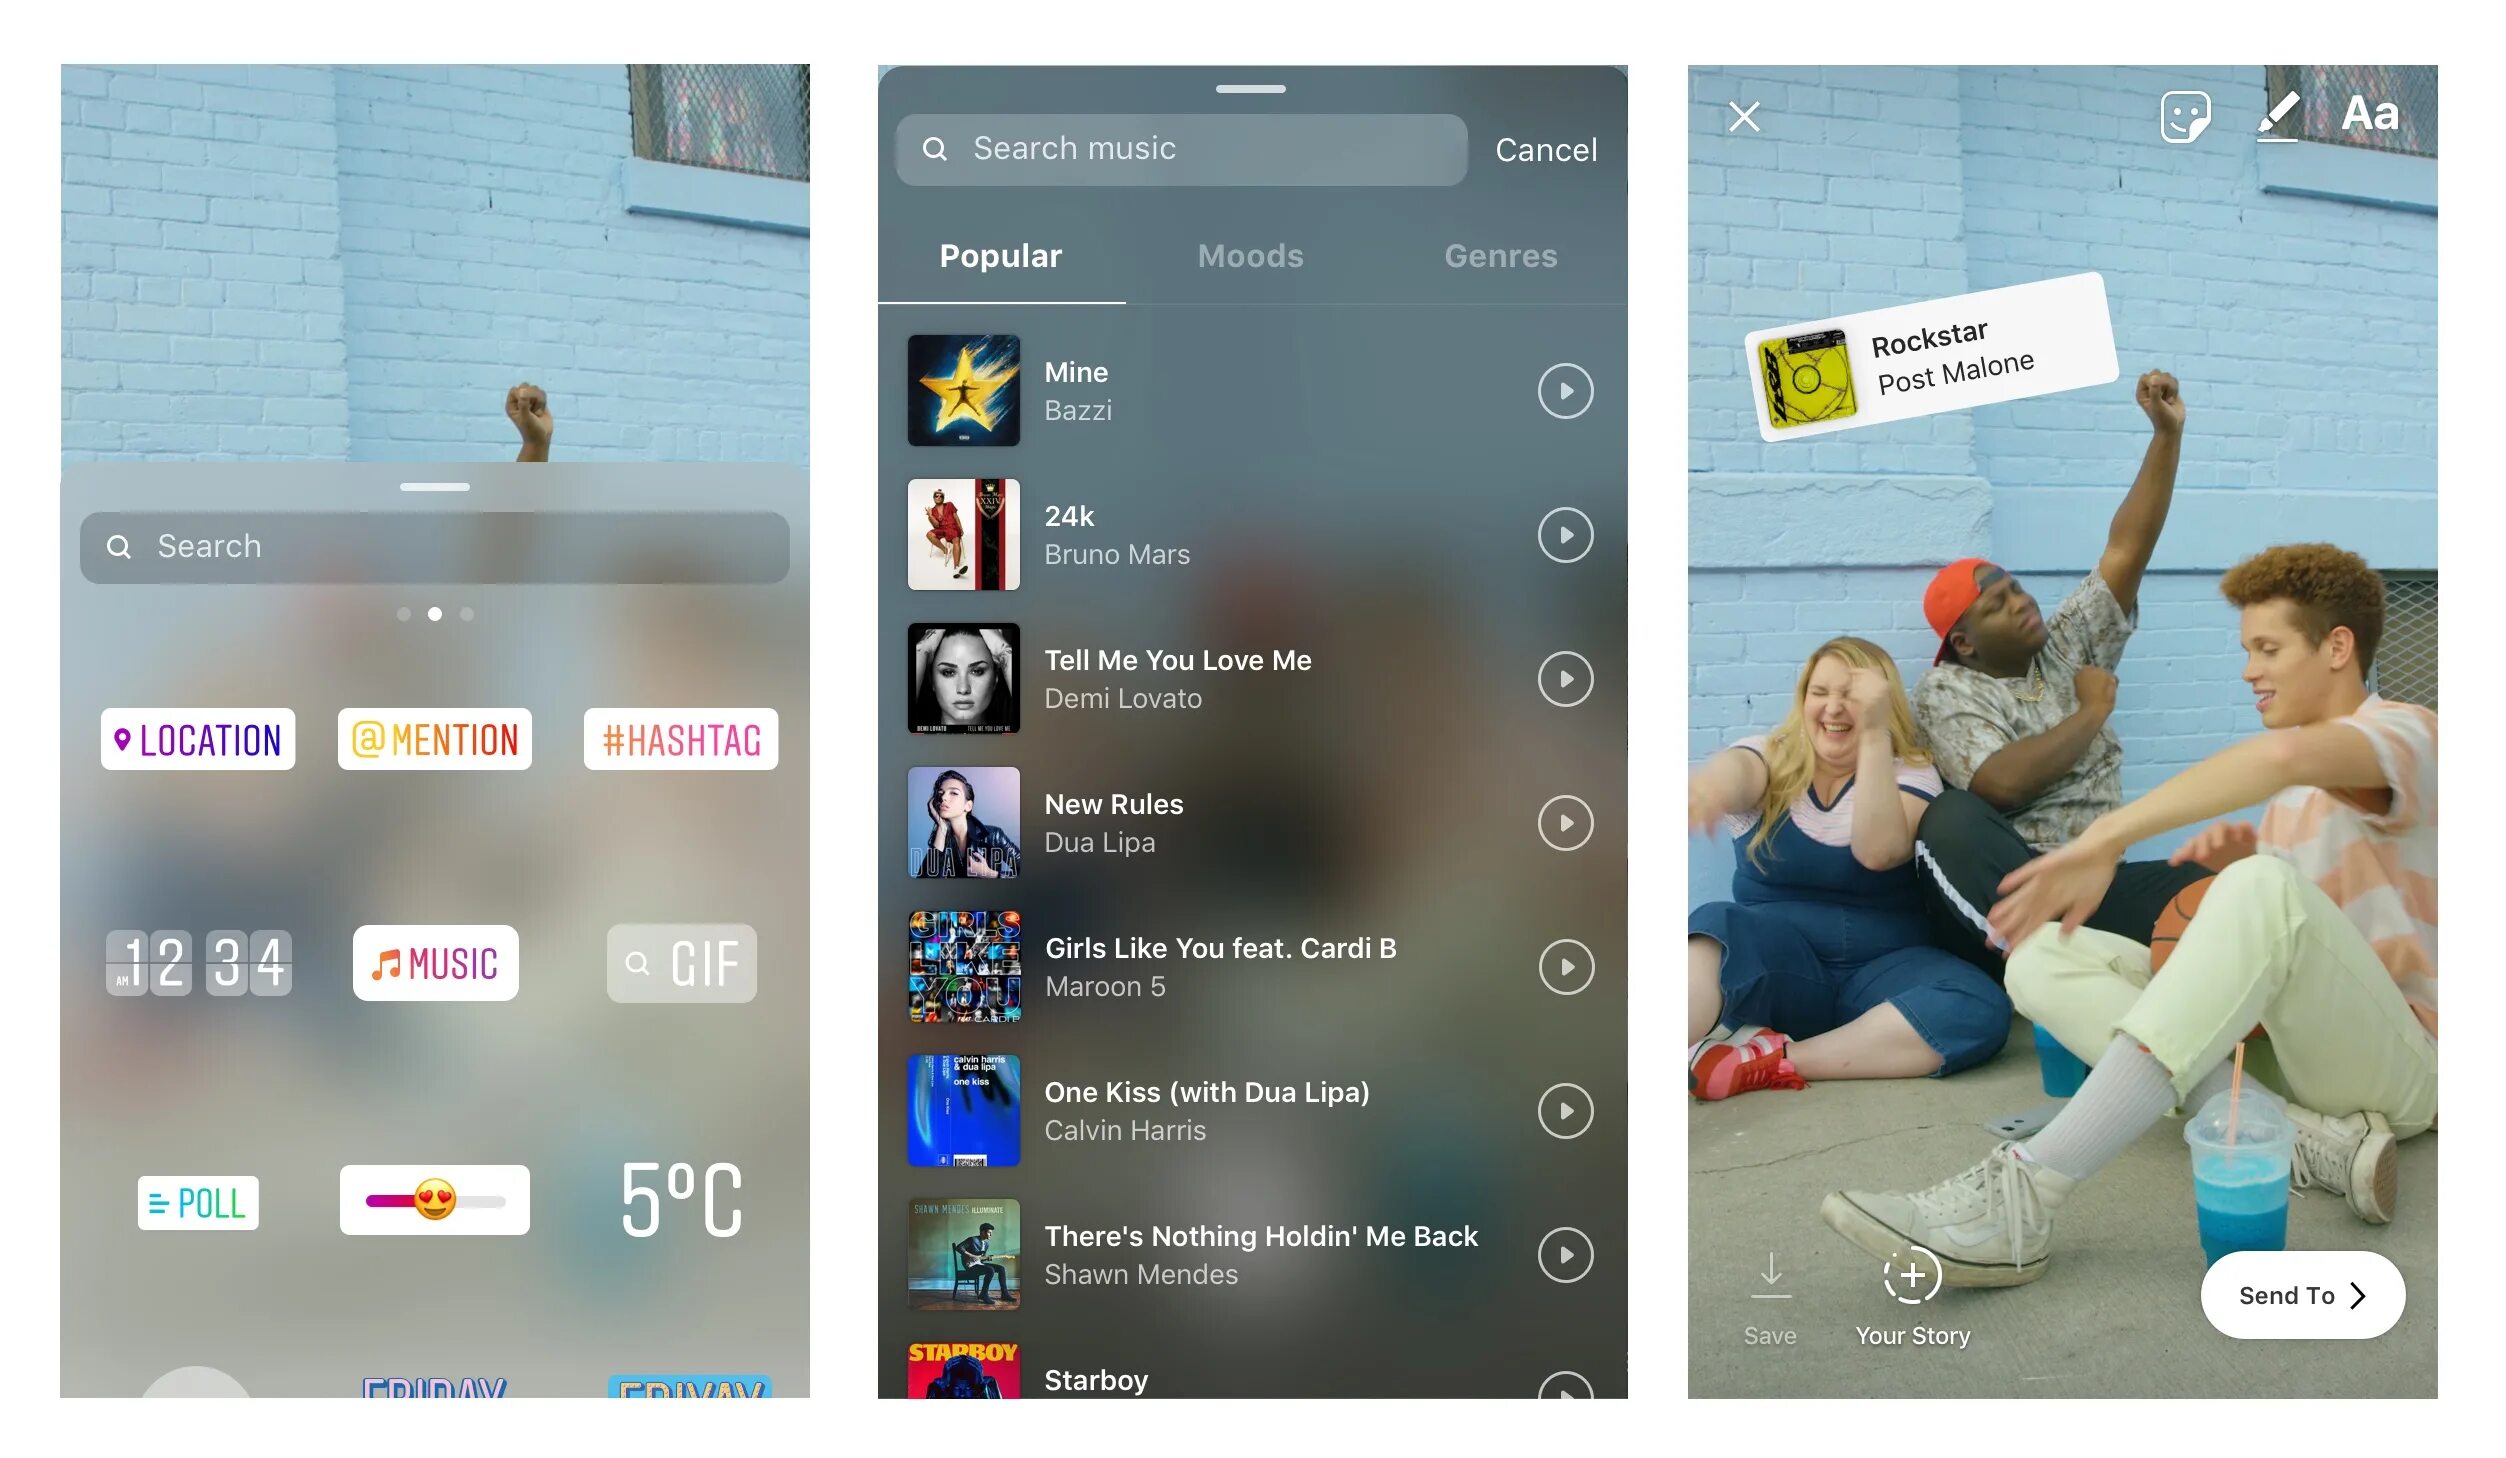Screen dimensions: 2506x1458
Task: Play preview for New Rules by Dua Lipa
Action: pyautogui.click(x=1565, y=821)
